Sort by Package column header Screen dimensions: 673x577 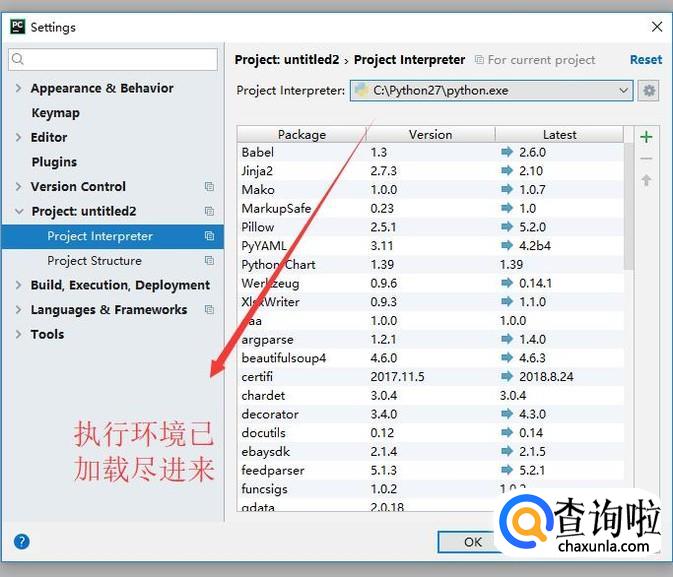pos(302,134)
